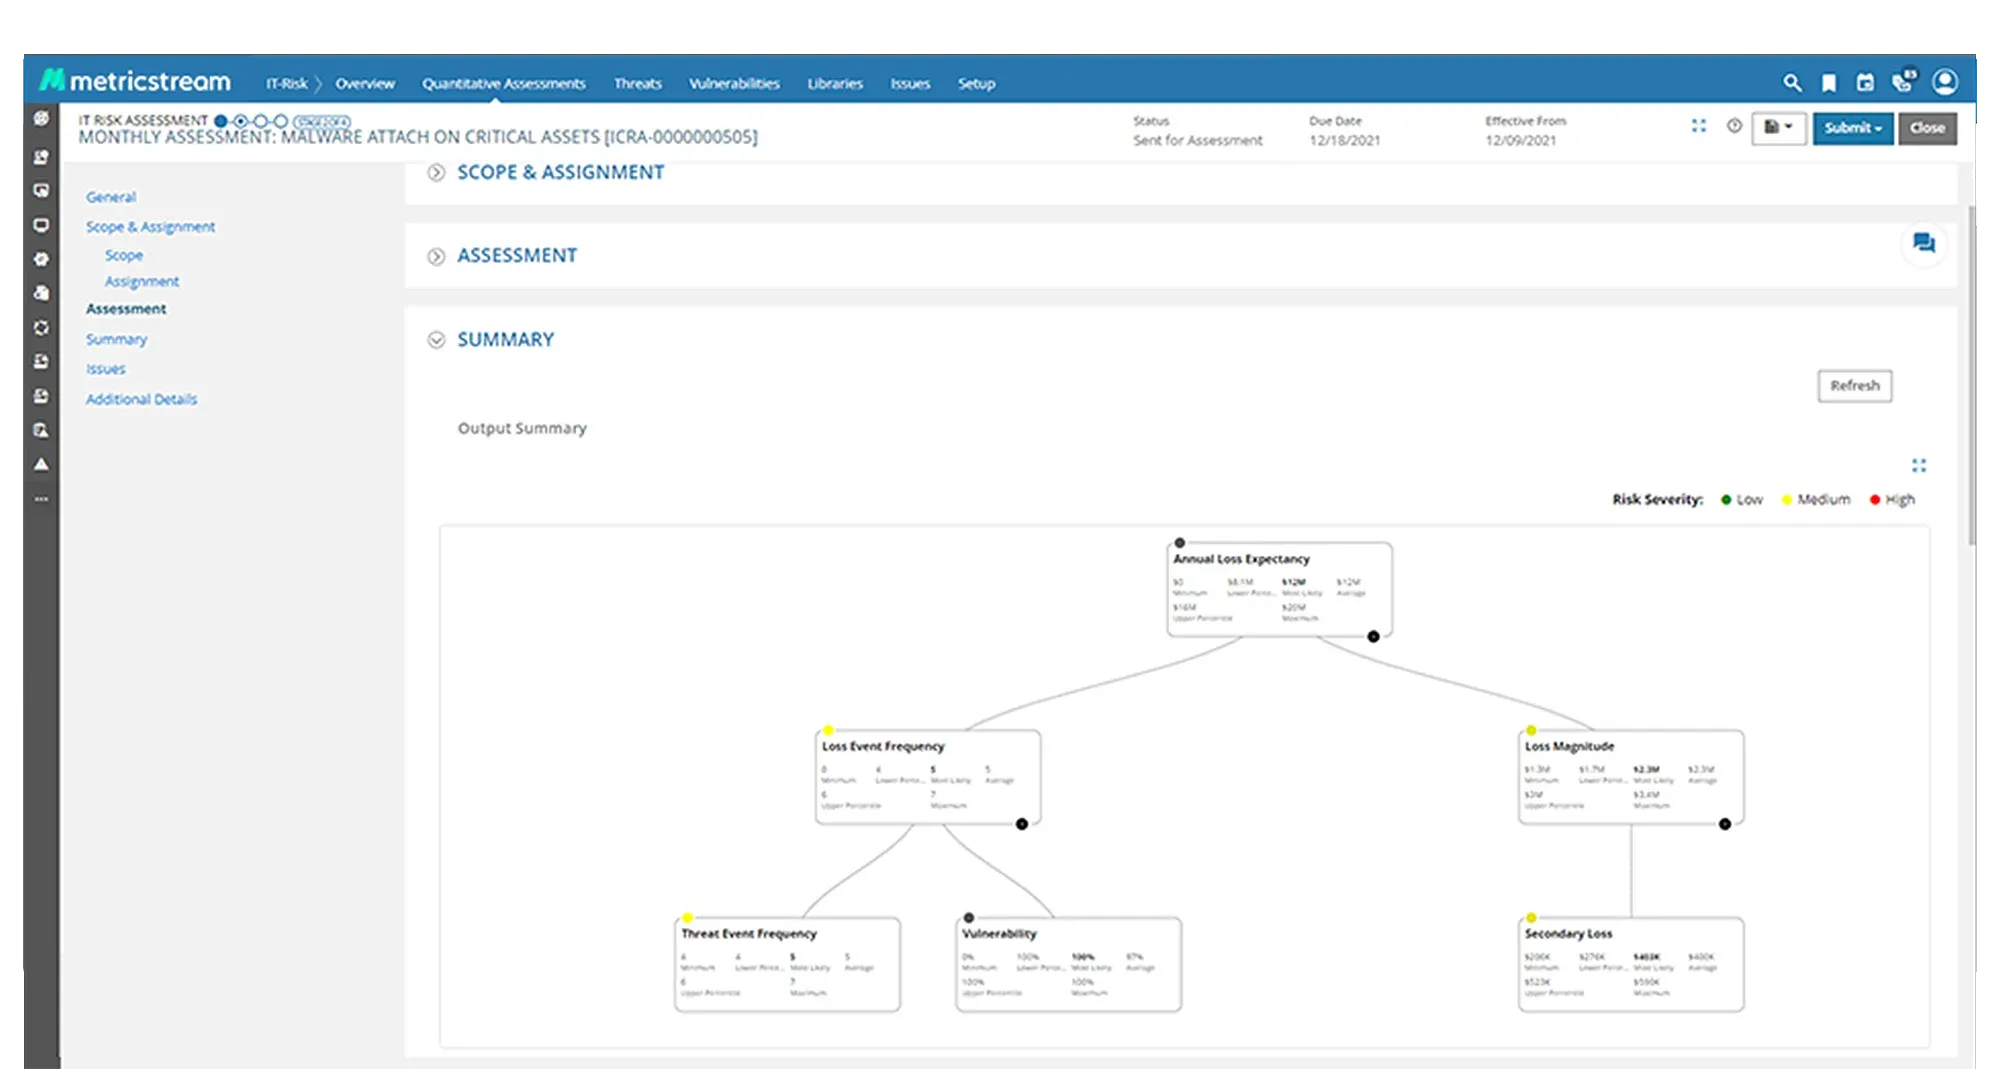
Task: Go to General in side navigation
Action: (111, 197)
